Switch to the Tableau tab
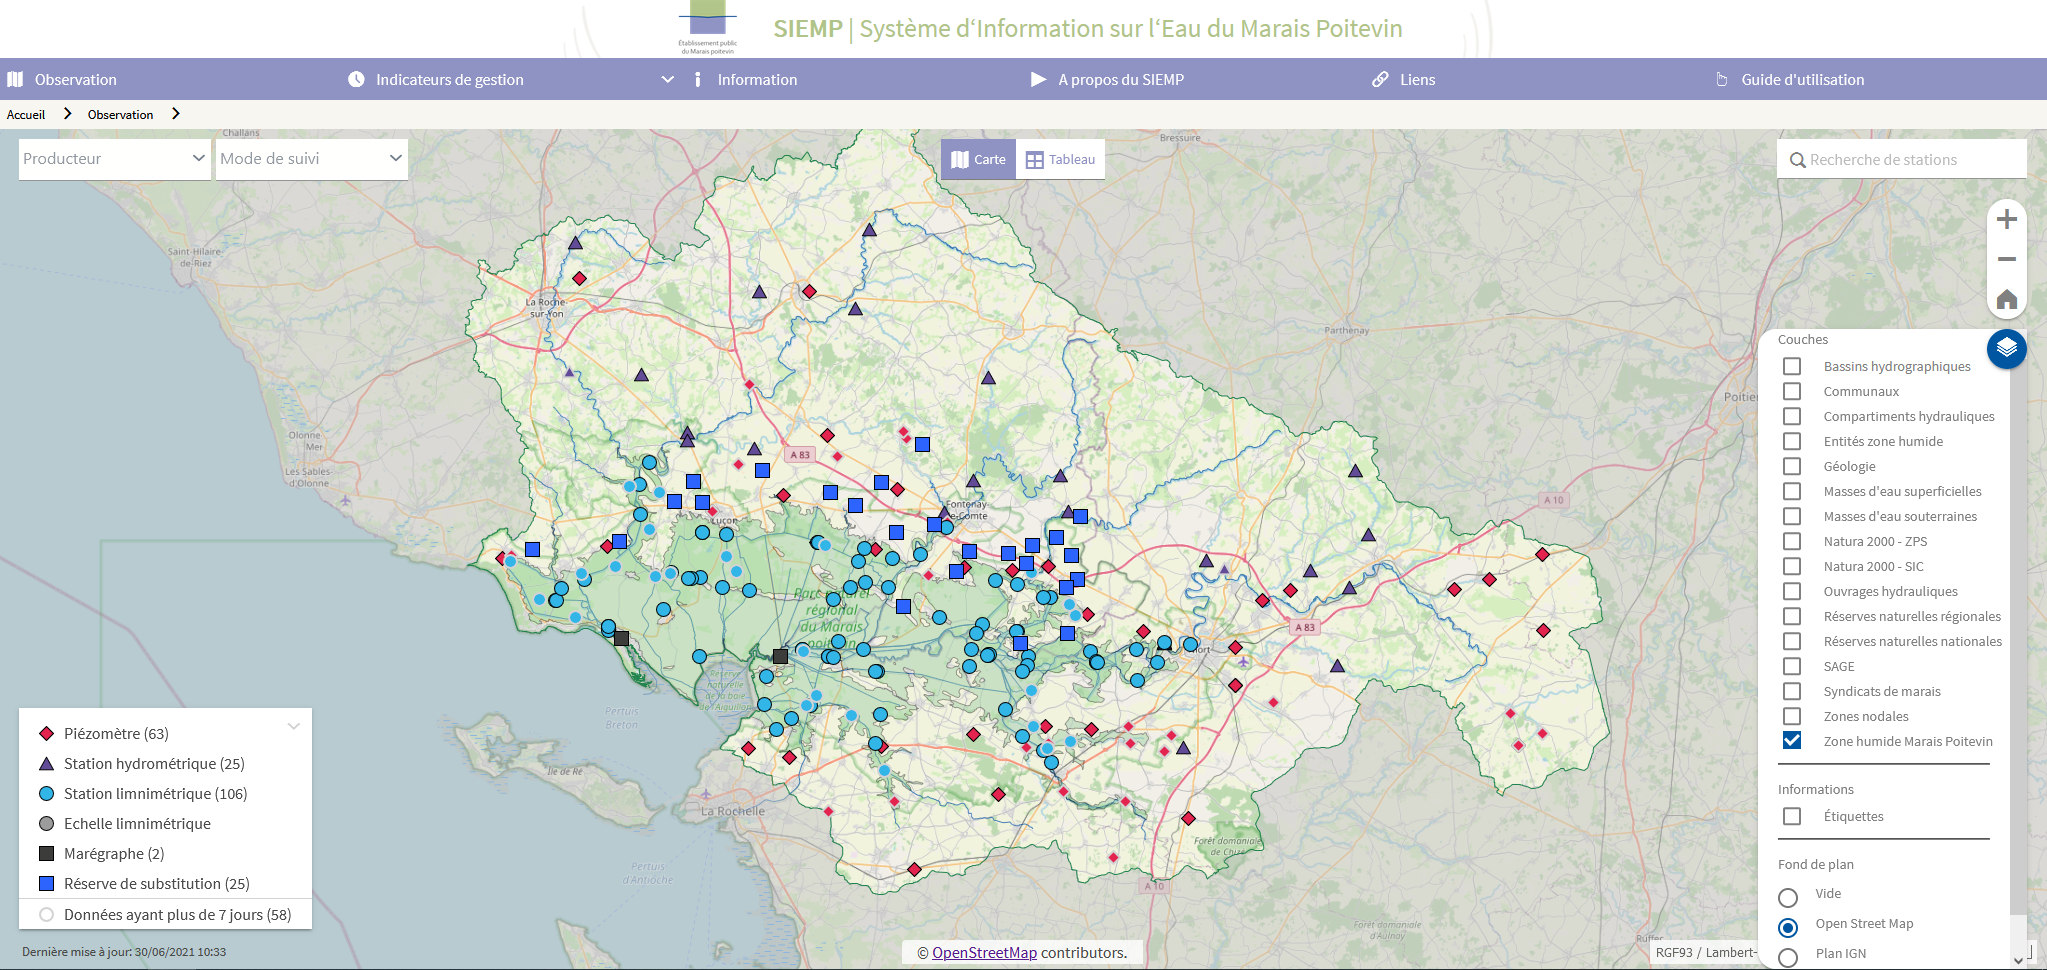The image size is (2047, 970). point(1060,159)
